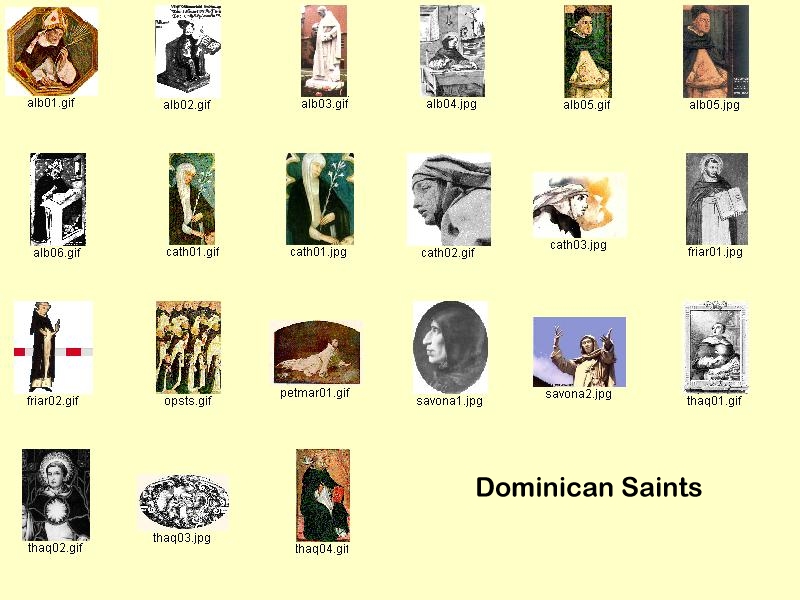Click the opsts.gif file name
The image size is (800, 600).
[188, 401]
